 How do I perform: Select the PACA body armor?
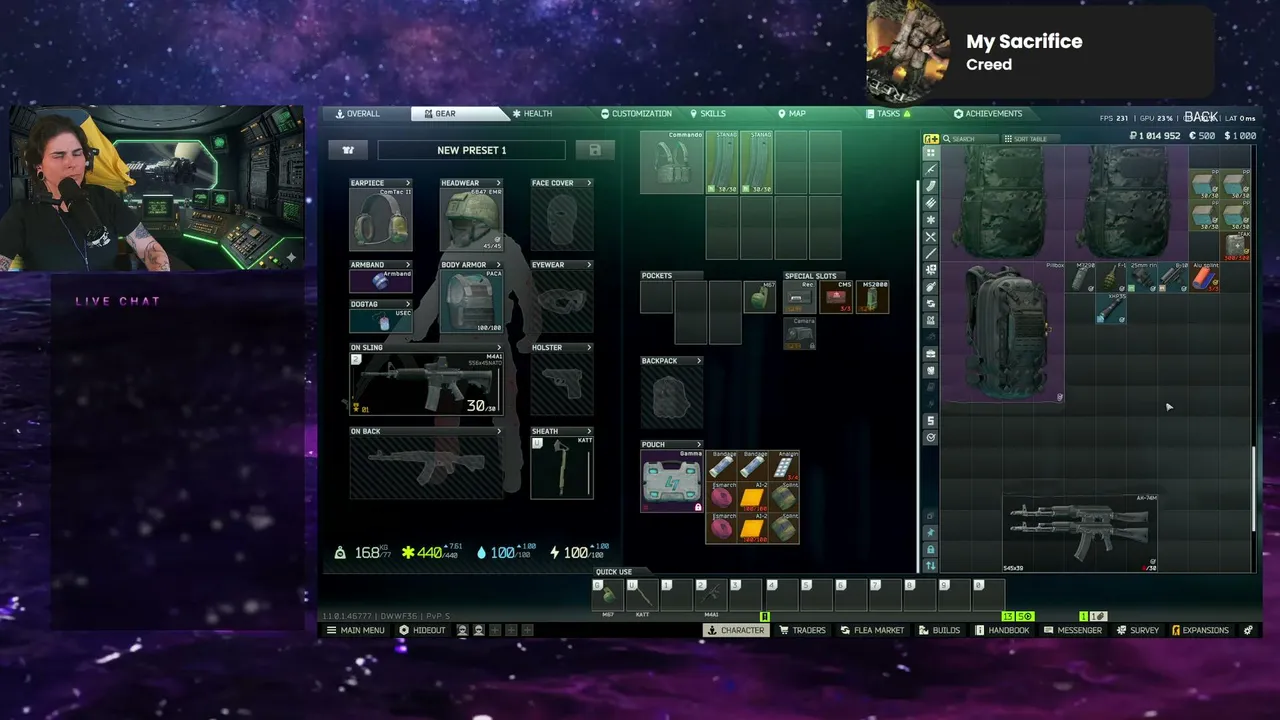(472, 301)
